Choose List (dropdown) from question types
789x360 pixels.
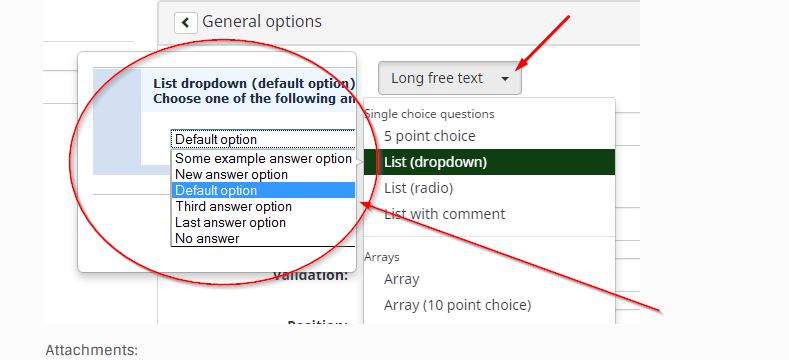[489, 162]
